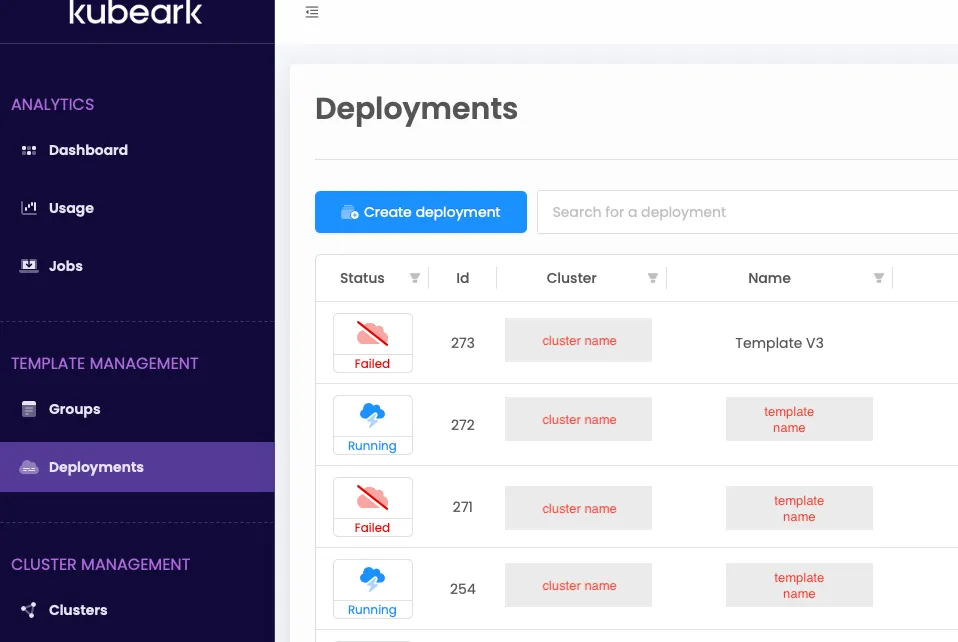The width and height of the screenshot is (958, 642).
Task: Open the Name column filter
Action: pyautogui.click(x=879, y=278)
